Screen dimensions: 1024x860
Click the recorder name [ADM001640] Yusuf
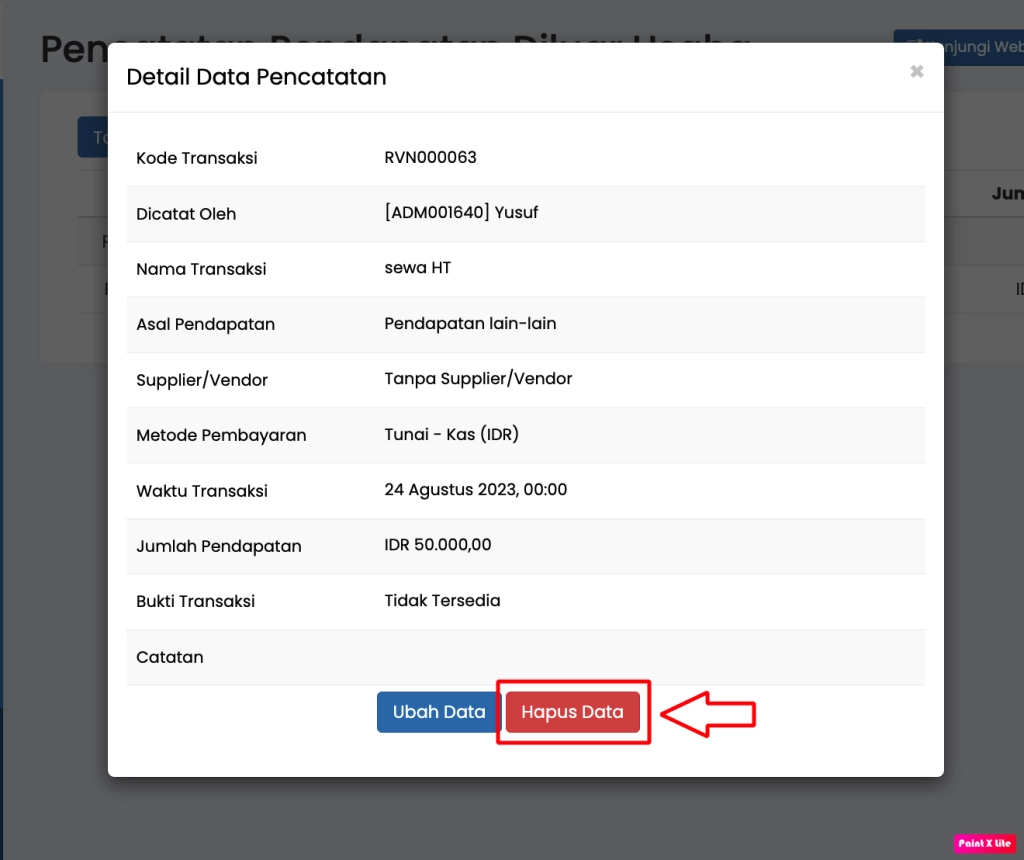coord(461,213)
